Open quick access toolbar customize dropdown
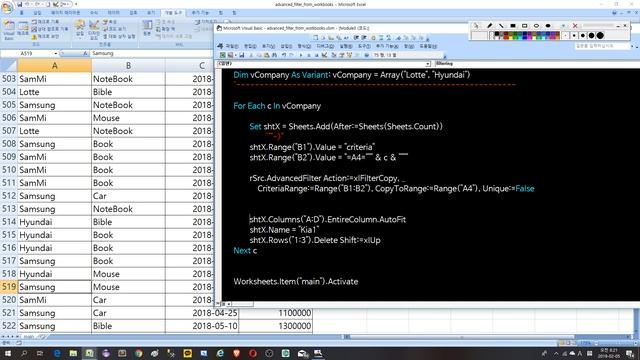Image resolution: width=640 pixels, height=360 pixels. pyautogui.click(x=76, y=4)
